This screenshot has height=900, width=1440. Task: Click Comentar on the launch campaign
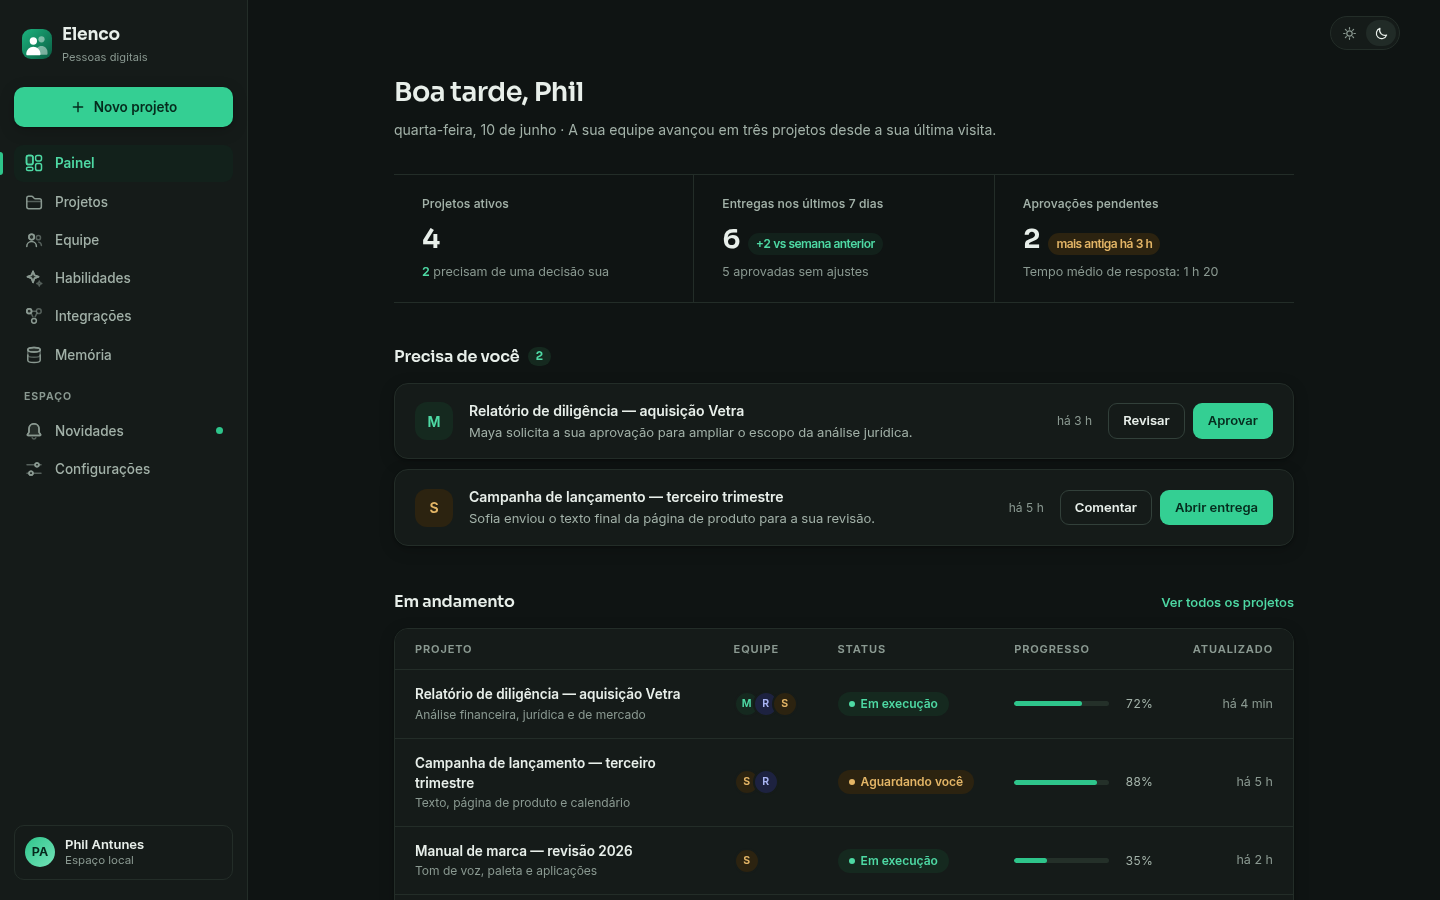[1106, 508]
